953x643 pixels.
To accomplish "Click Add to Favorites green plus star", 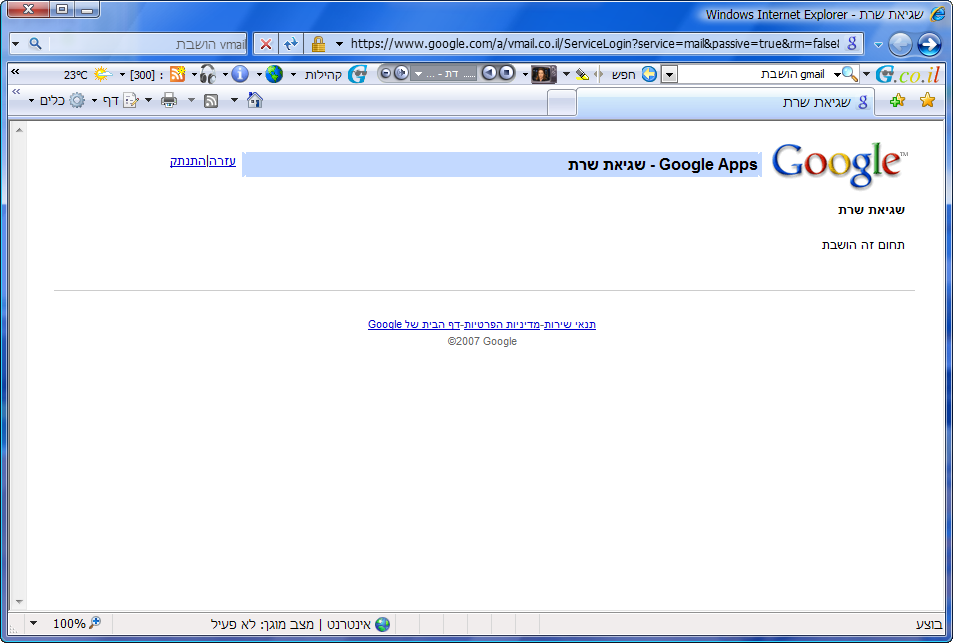I will pyautogui.click(x=897, y=100).
